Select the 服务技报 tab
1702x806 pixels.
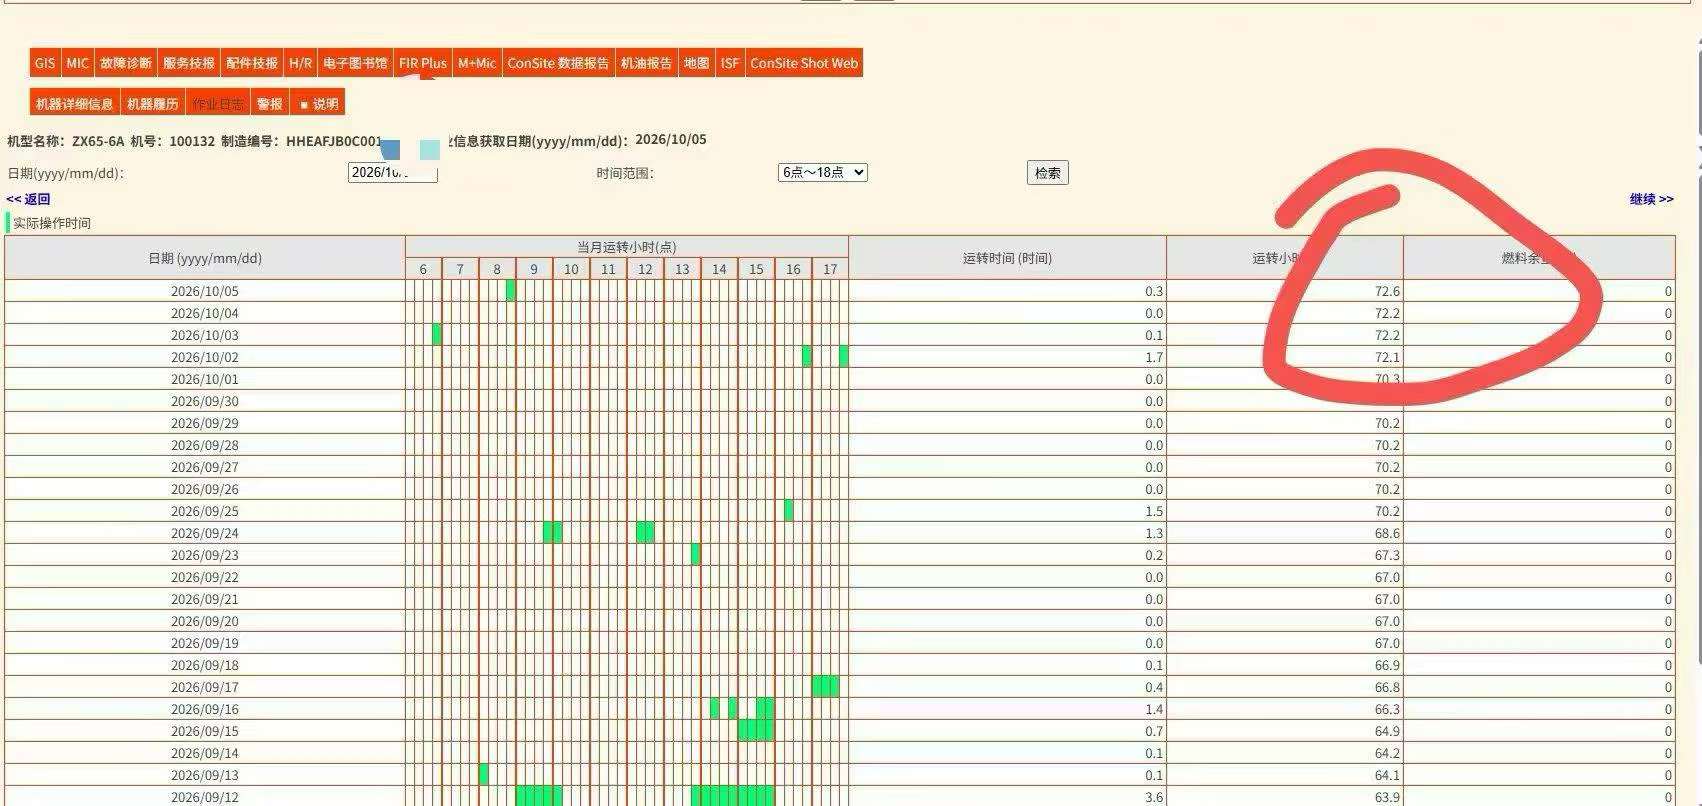pos(189,63)
